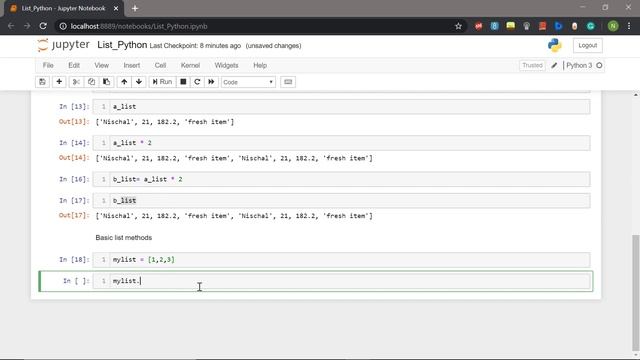The image size is (640, 360).
Task: Rename notebook via the List_Python title
Action: pyautogui.click(x=122, y=45)
